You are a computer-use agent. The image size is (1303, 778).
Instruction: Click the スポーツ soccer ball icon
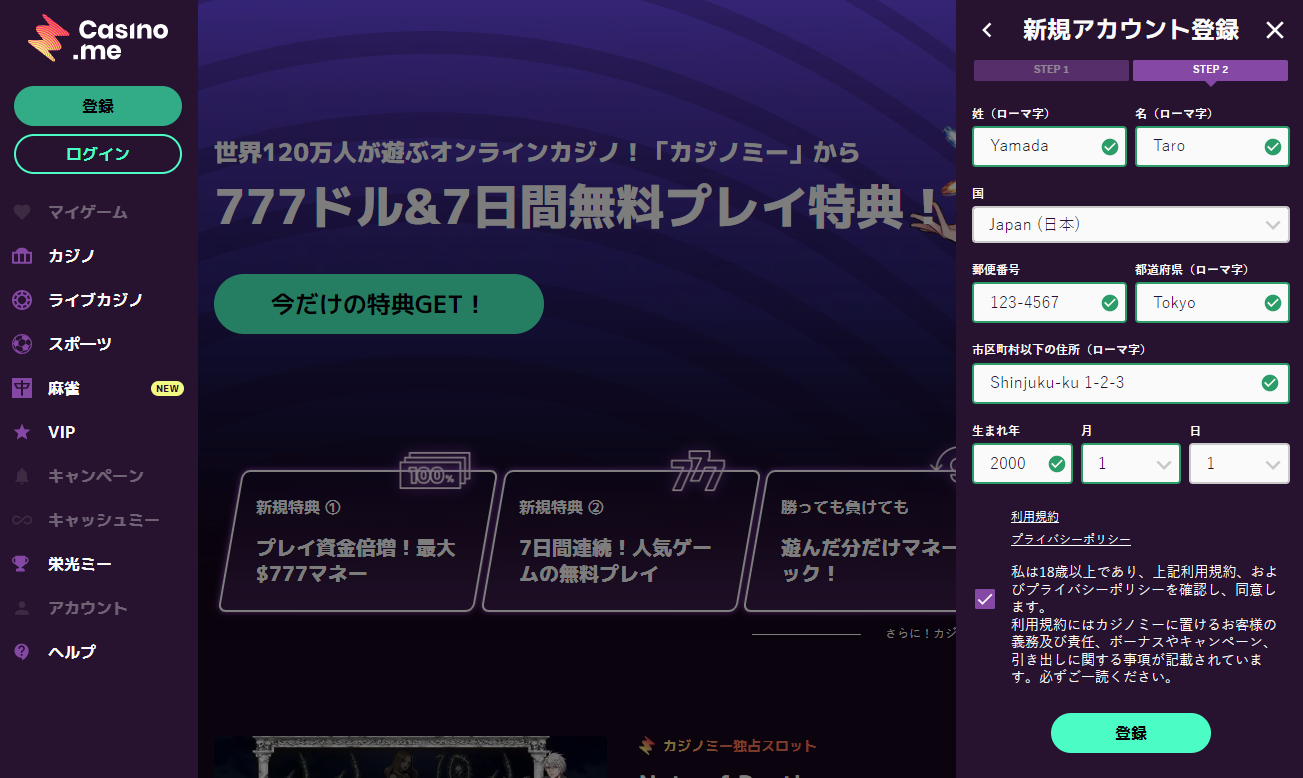pos(21,344)
